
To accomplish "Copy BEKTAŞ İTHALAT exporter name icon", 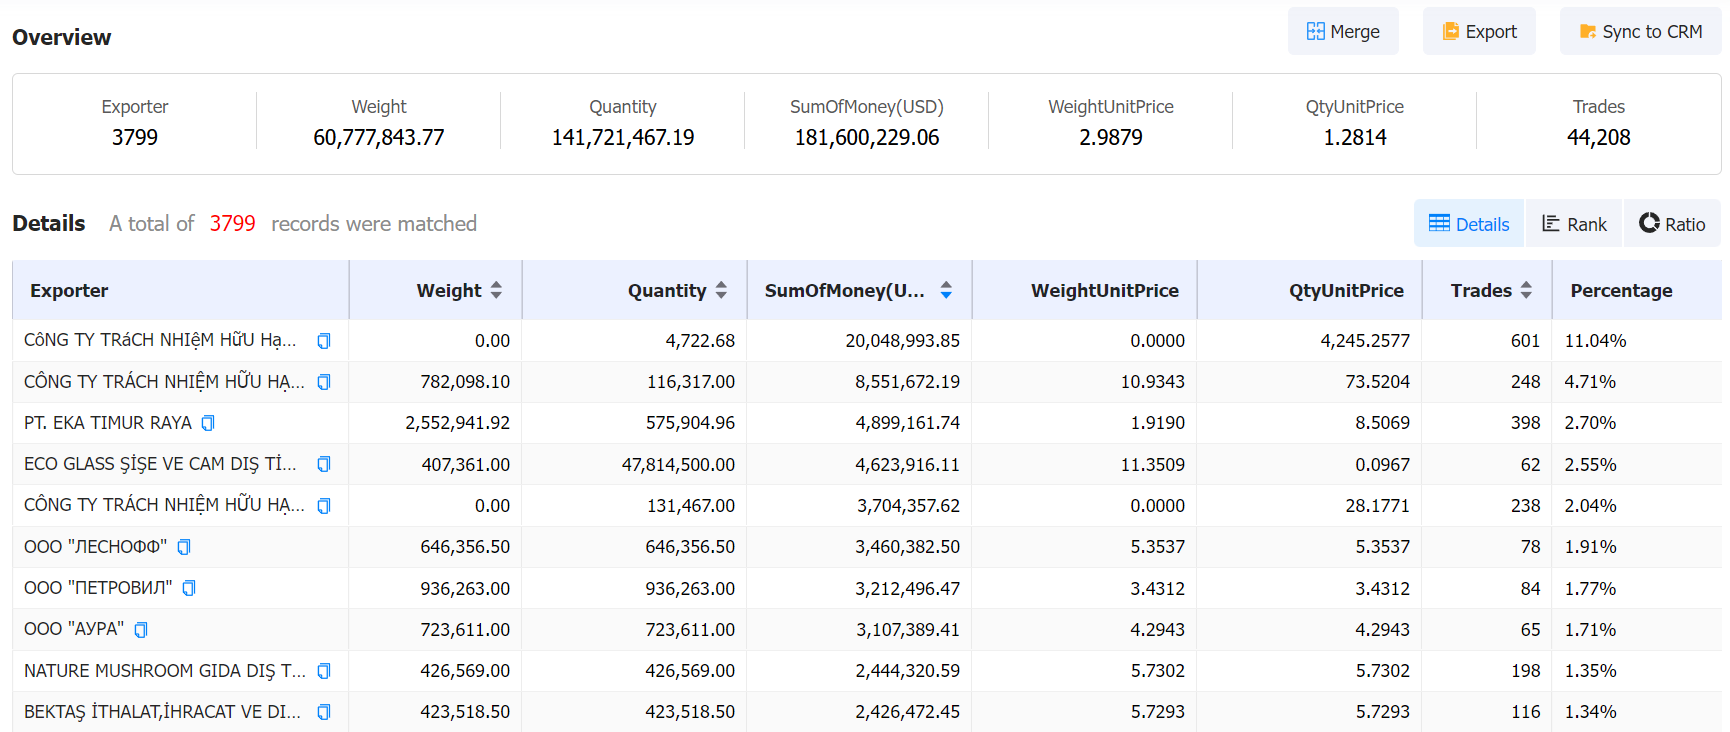I will tap(324, 712).
